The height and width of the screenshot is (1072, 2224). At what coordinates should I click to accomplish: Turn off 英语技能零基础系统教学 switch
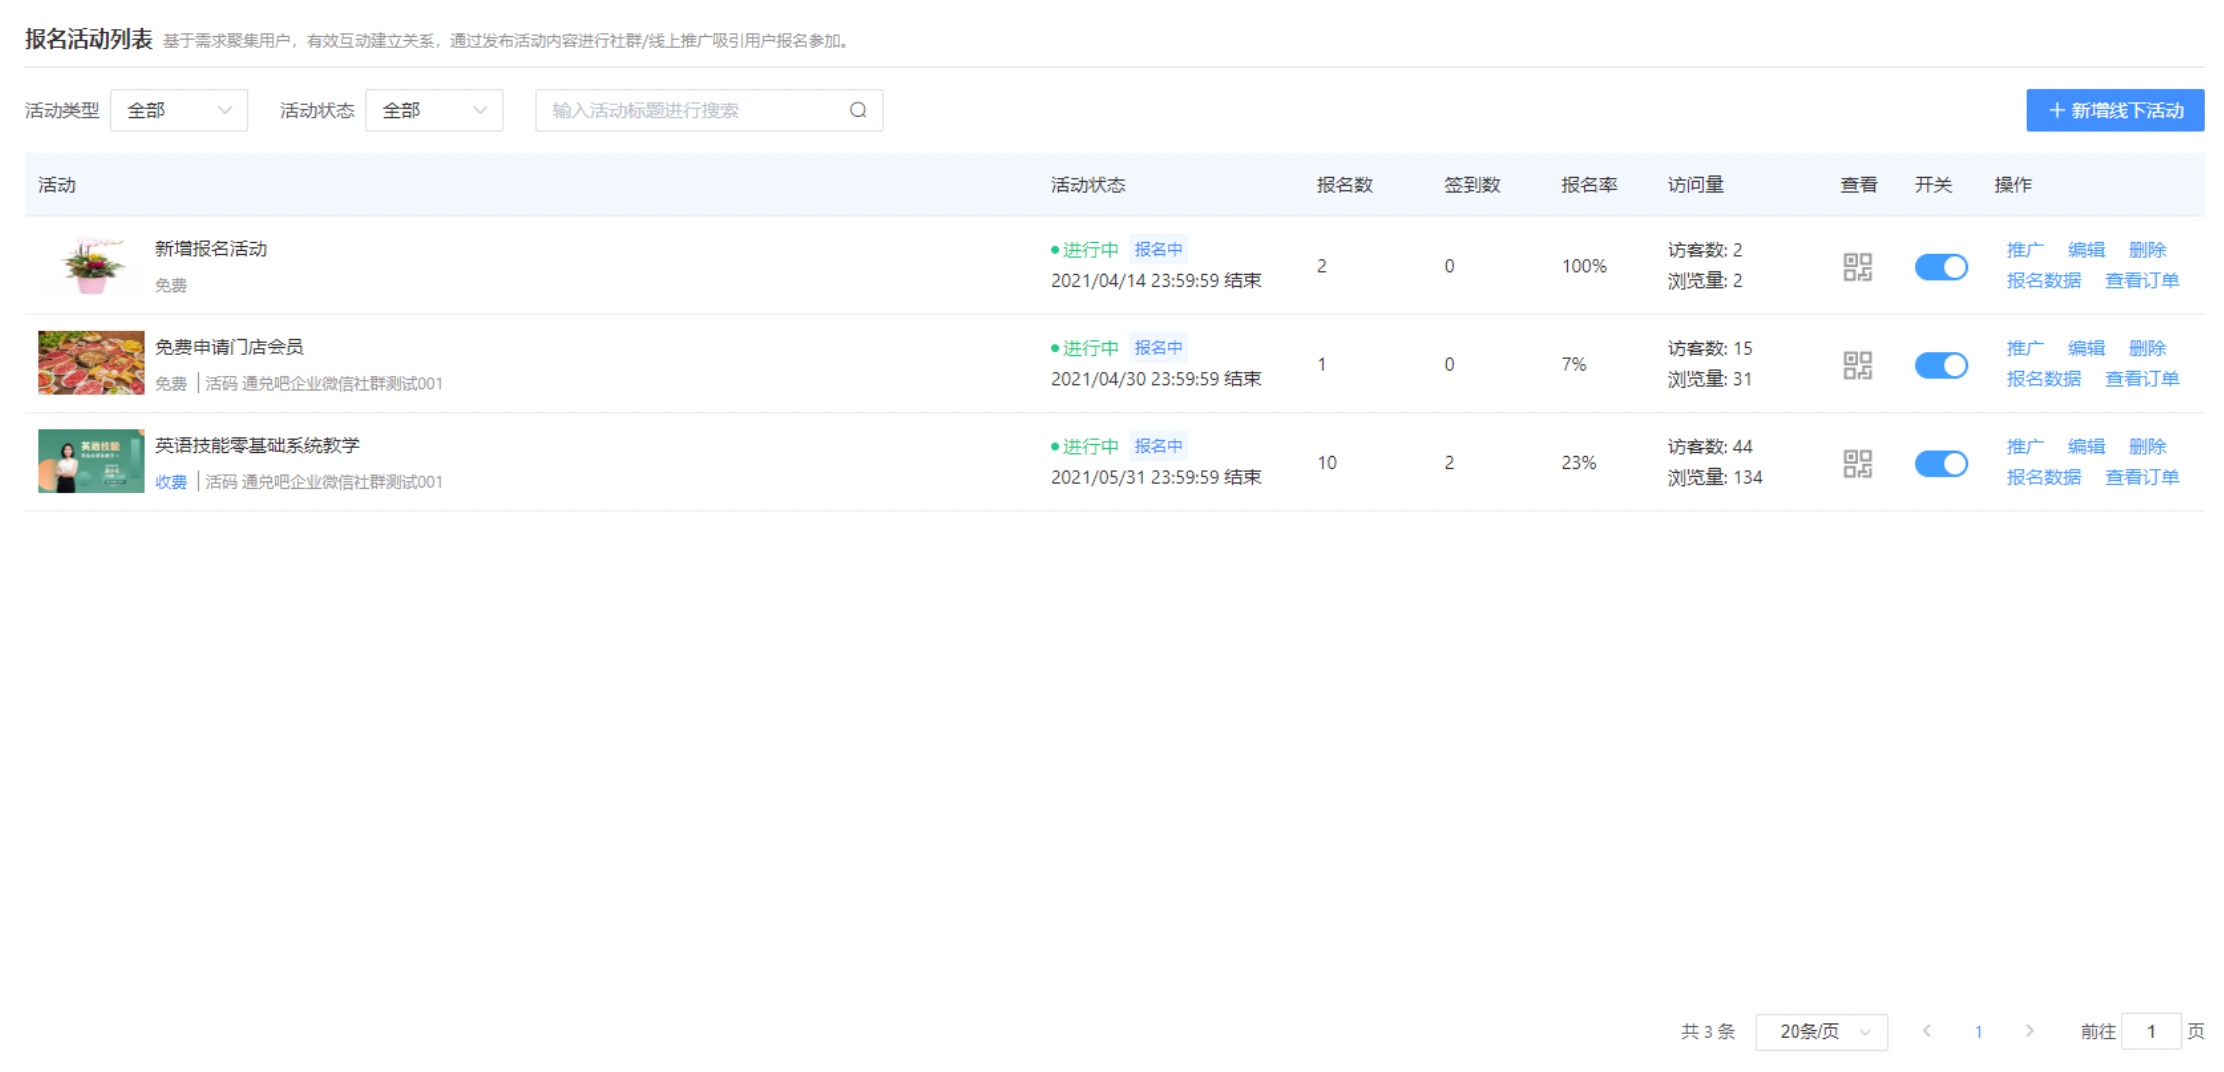(1940, 463)
